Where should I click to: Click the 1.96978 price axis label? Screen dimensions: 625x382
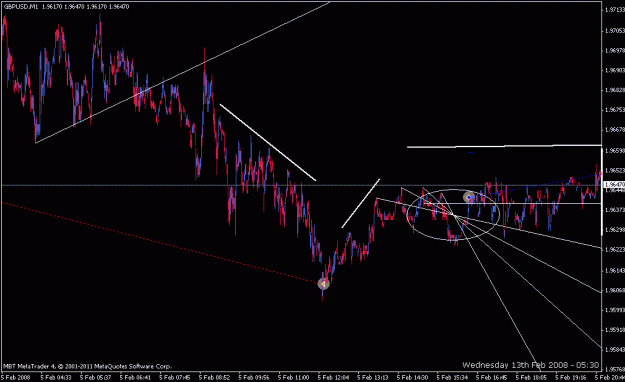(614, 50)
